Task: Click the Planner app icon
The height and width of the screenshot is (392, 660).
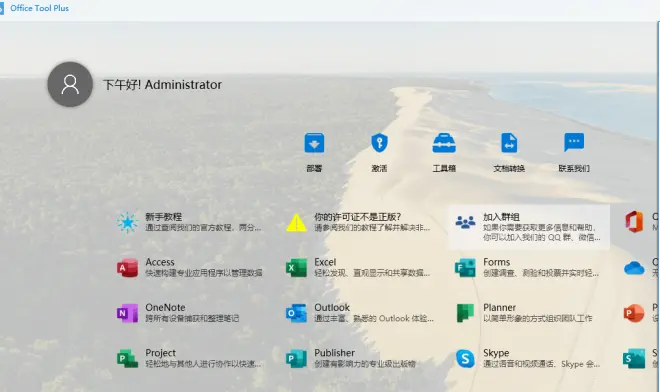Action: pos(465,313)
